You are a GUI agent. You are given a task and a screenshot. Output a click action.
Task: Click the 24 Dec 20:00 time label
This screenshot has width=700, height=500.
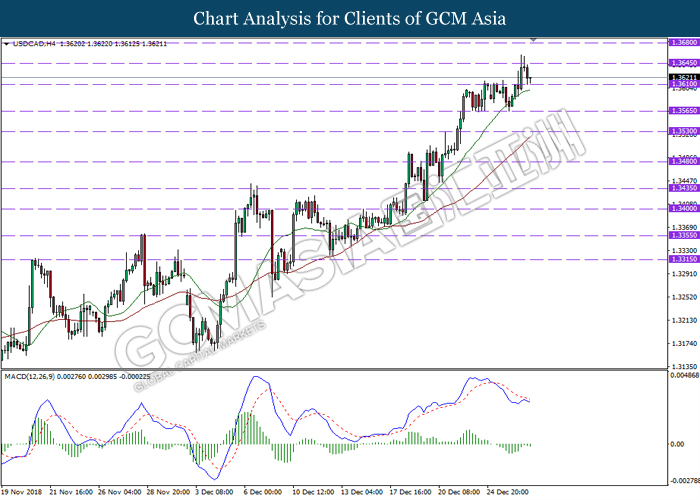508,492
